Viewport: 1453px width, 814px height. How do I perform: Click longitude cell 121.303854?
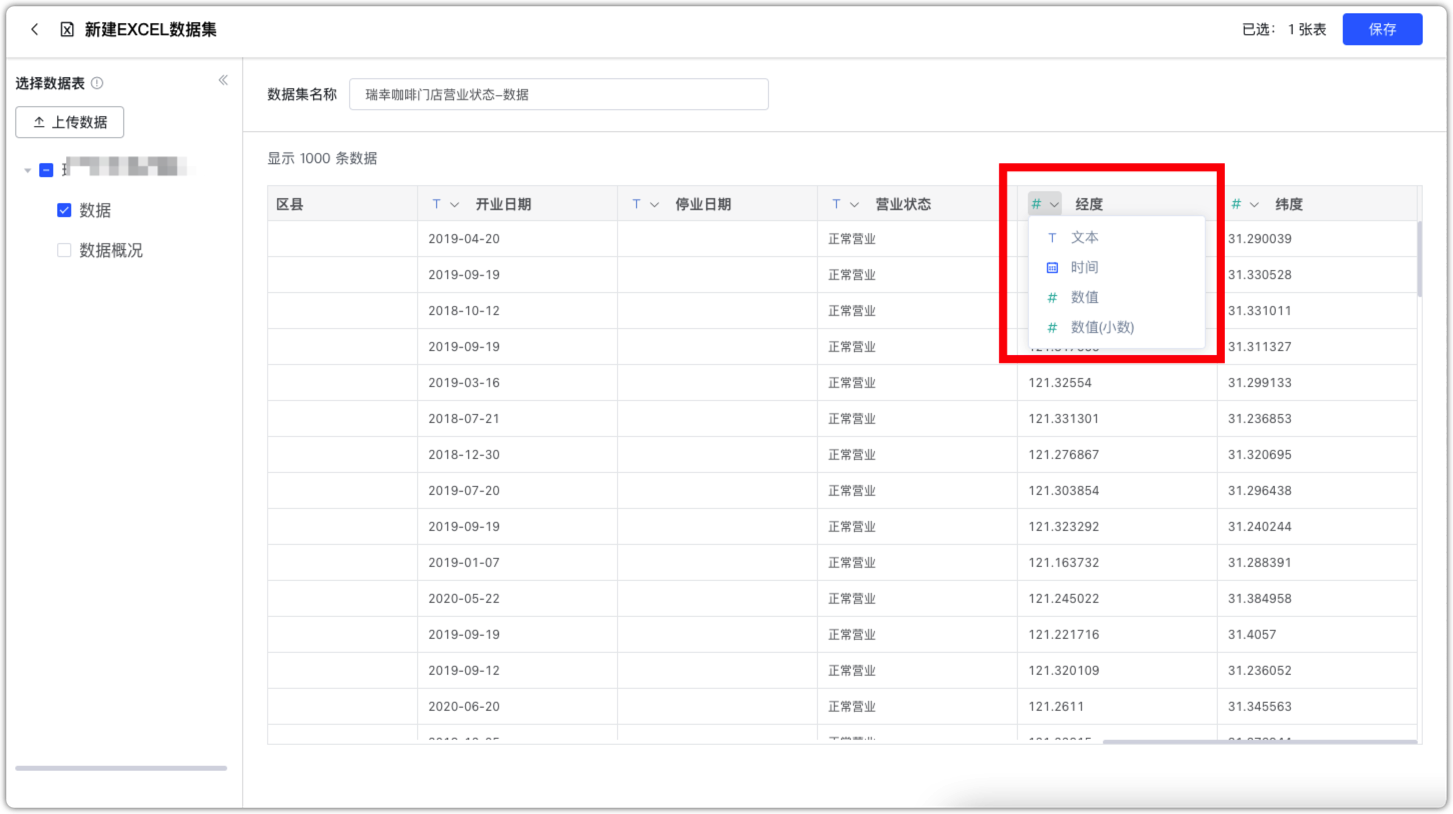pos(1117,491)
